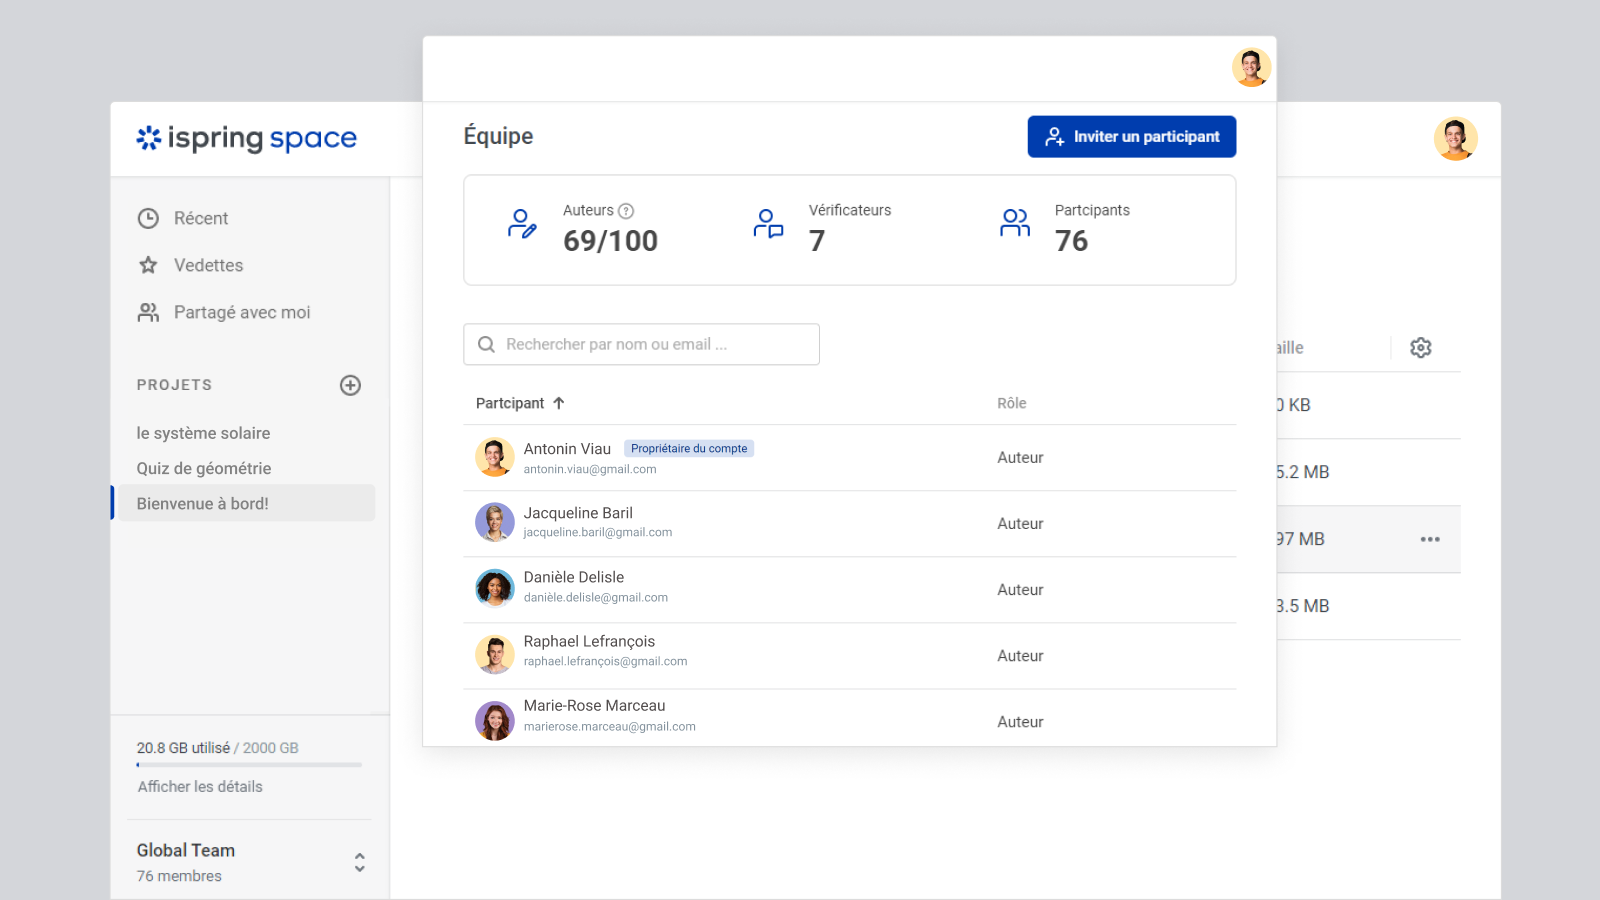Open project Quiz de géométrie
1600x900 pixels.
pos(204,468)
